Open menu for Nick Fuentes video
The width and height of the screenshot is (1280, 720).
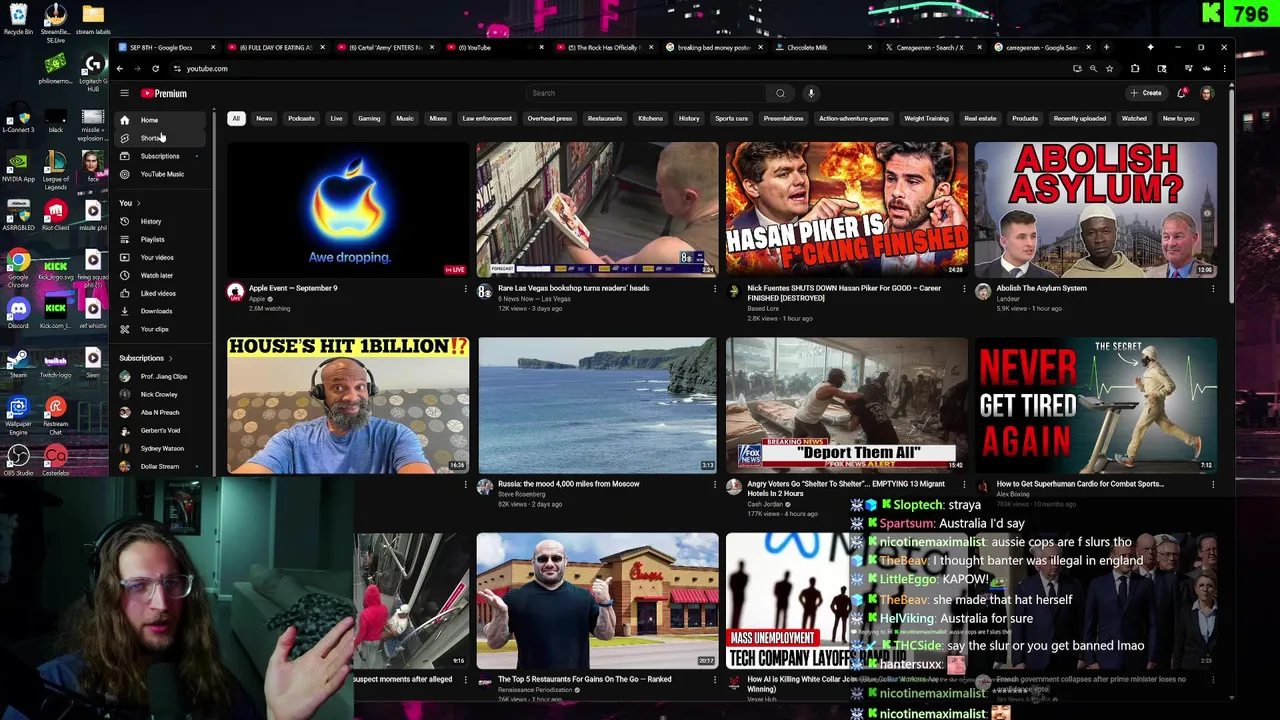[964, 289]
